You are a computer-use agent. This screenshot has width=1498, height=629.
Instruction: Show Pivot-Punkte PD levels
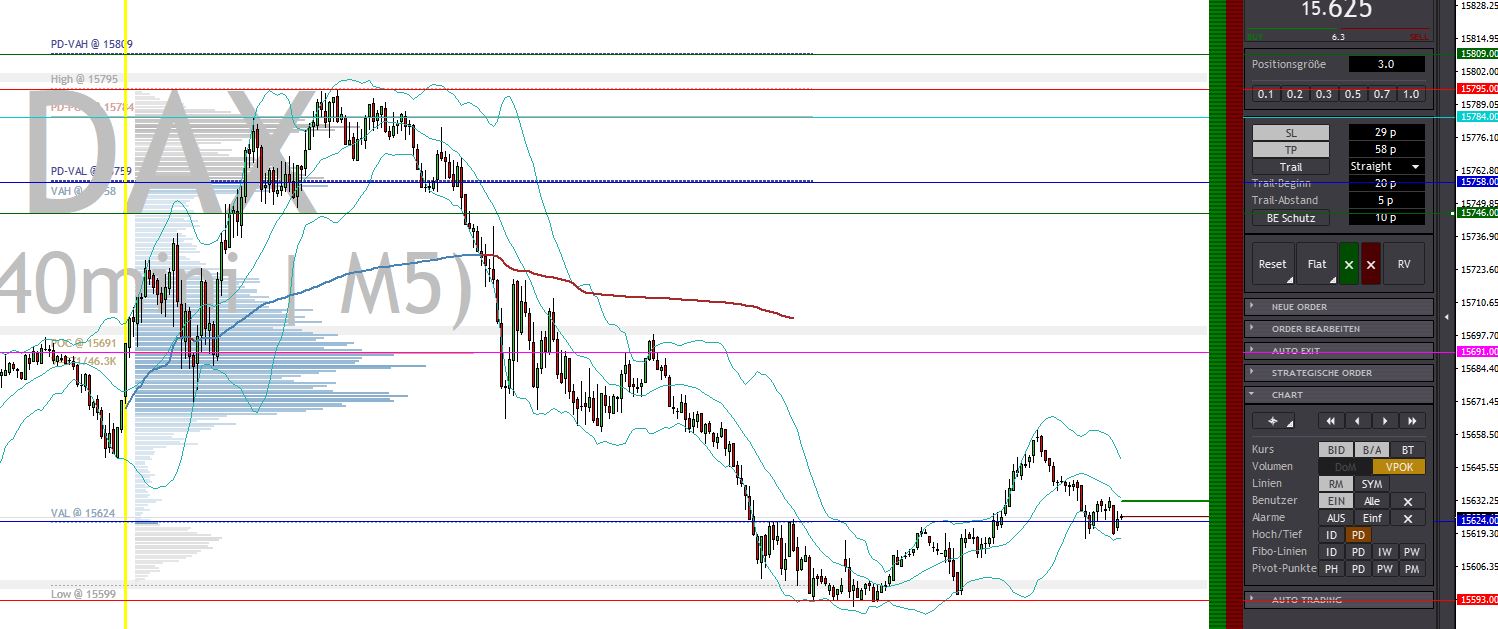pyautogui.click(x=1358, y=569)
